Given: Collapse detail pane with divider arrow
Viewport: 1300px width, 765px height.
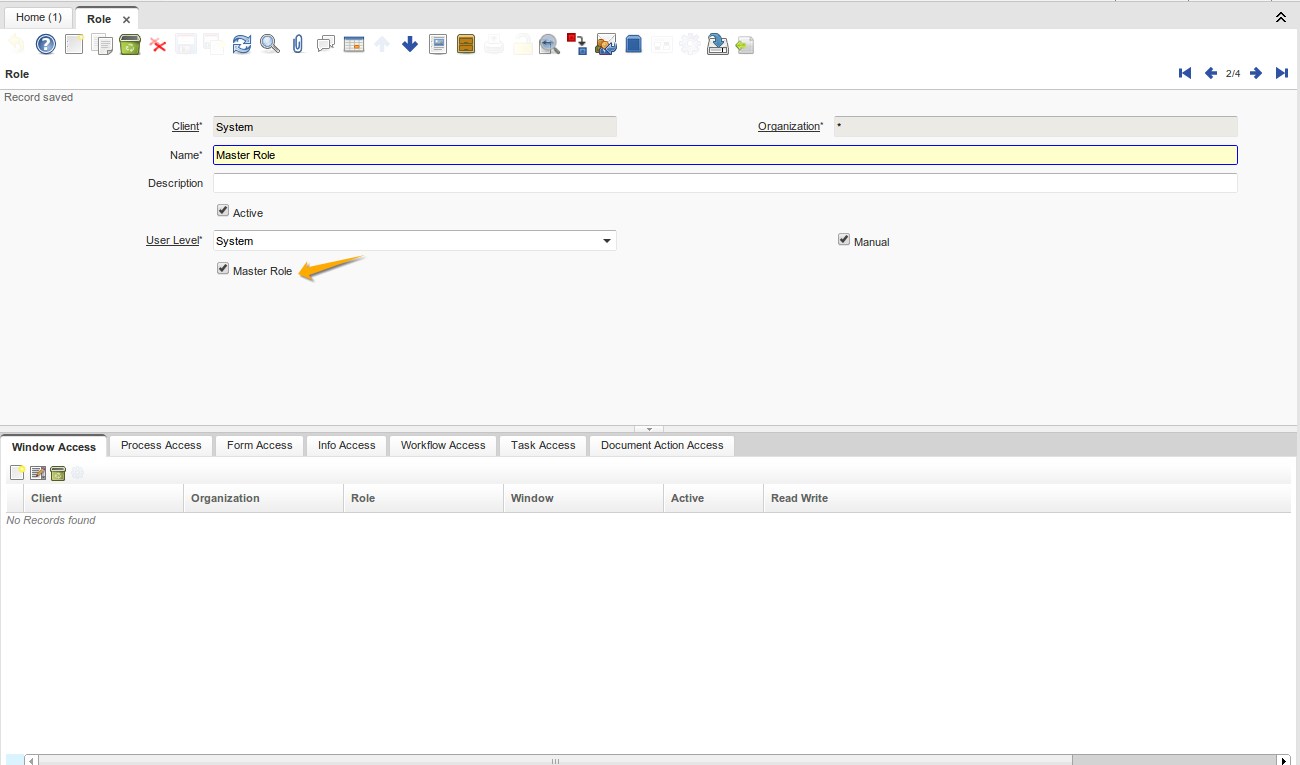Looking at the screenshot, I should [x=649, y=429].
